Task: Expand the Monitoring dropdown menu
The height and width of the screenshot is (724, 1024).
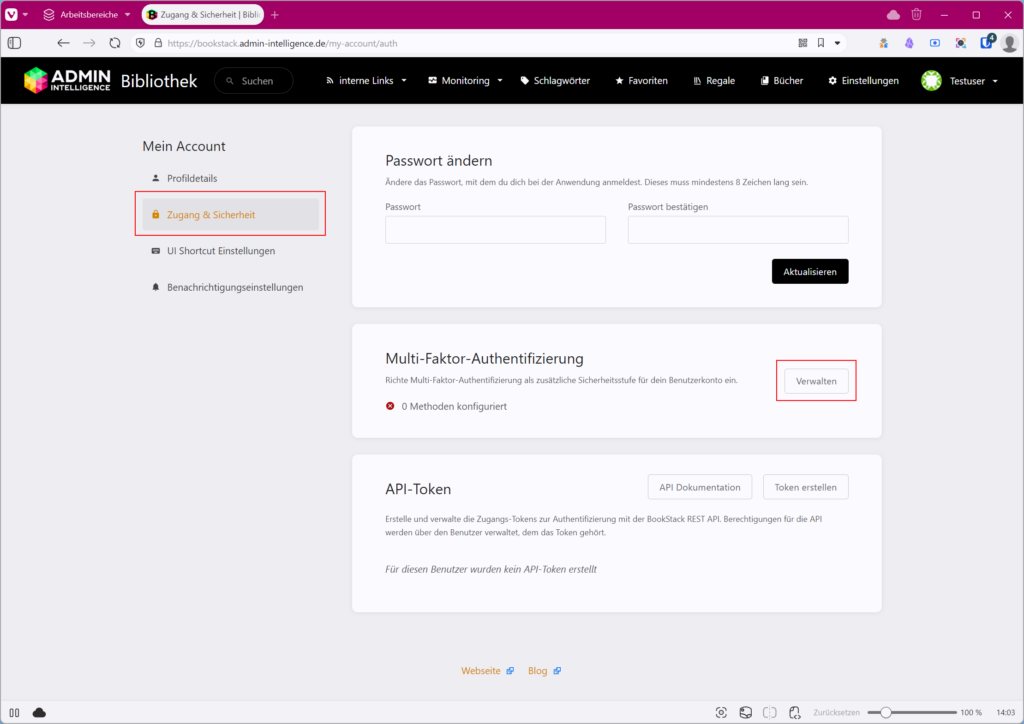Action: pos(465,81)
